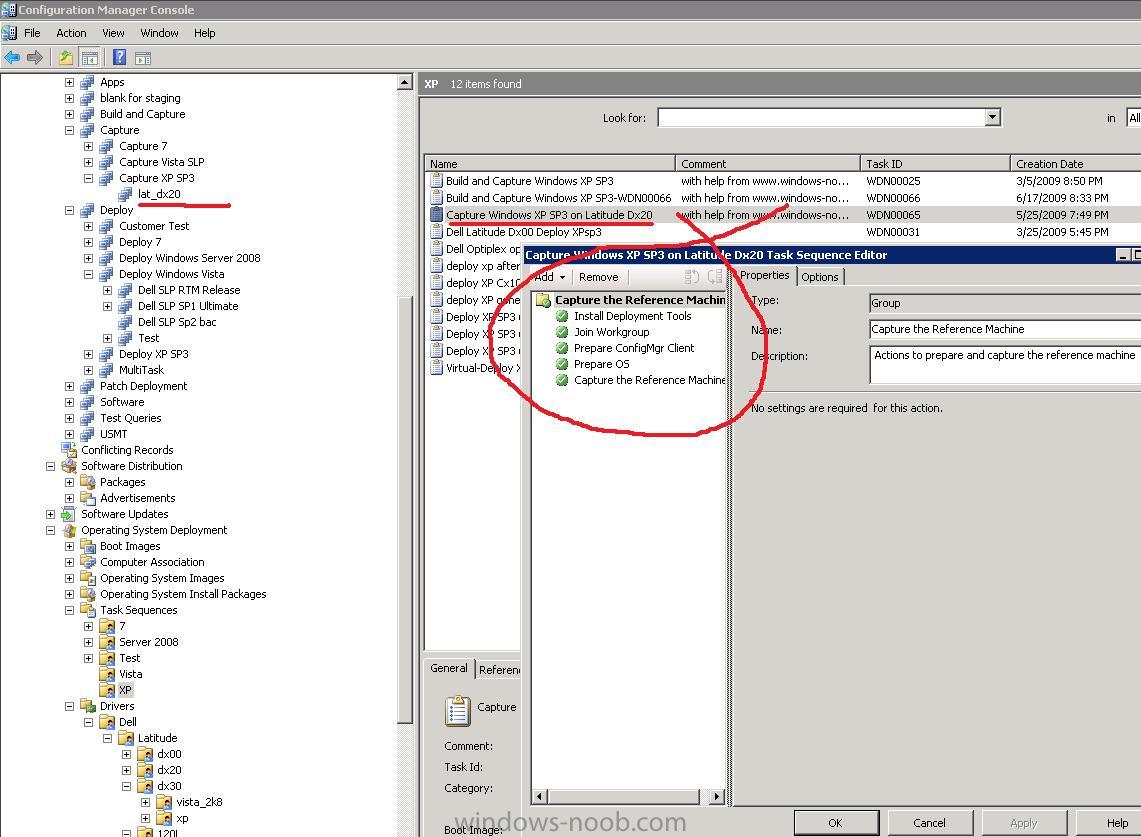Click the step list horizontal scroll right arrow
The width and height of the screenshot is (1141, 837).
pyautogui.click(x=717, y=796)
